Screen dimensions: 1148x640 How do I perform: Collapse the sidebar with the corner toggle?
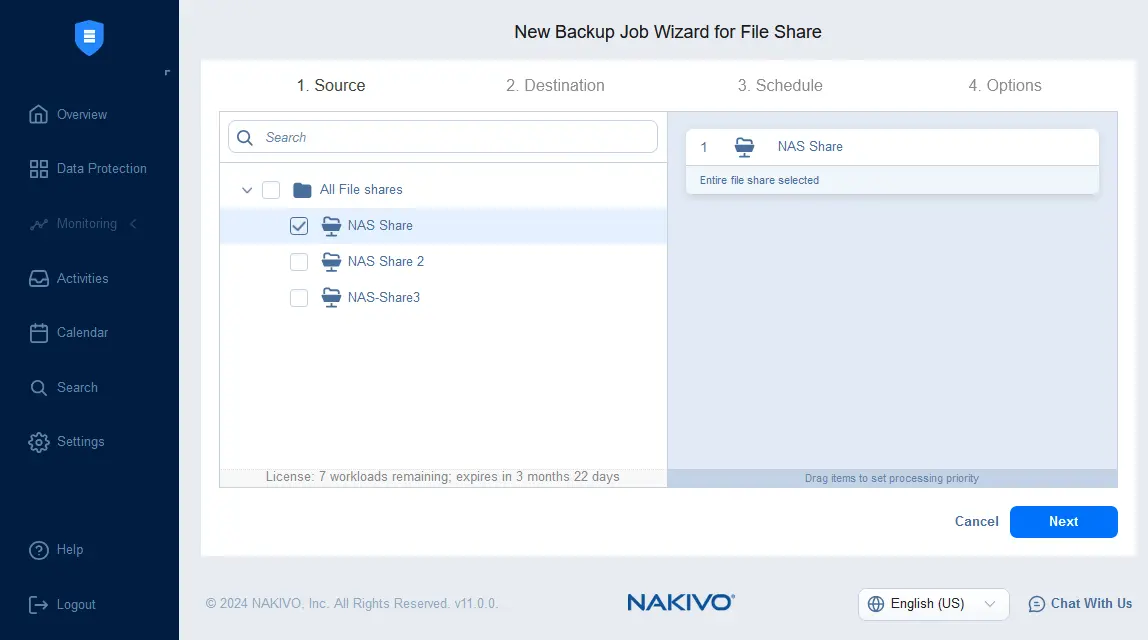[168, 72]
